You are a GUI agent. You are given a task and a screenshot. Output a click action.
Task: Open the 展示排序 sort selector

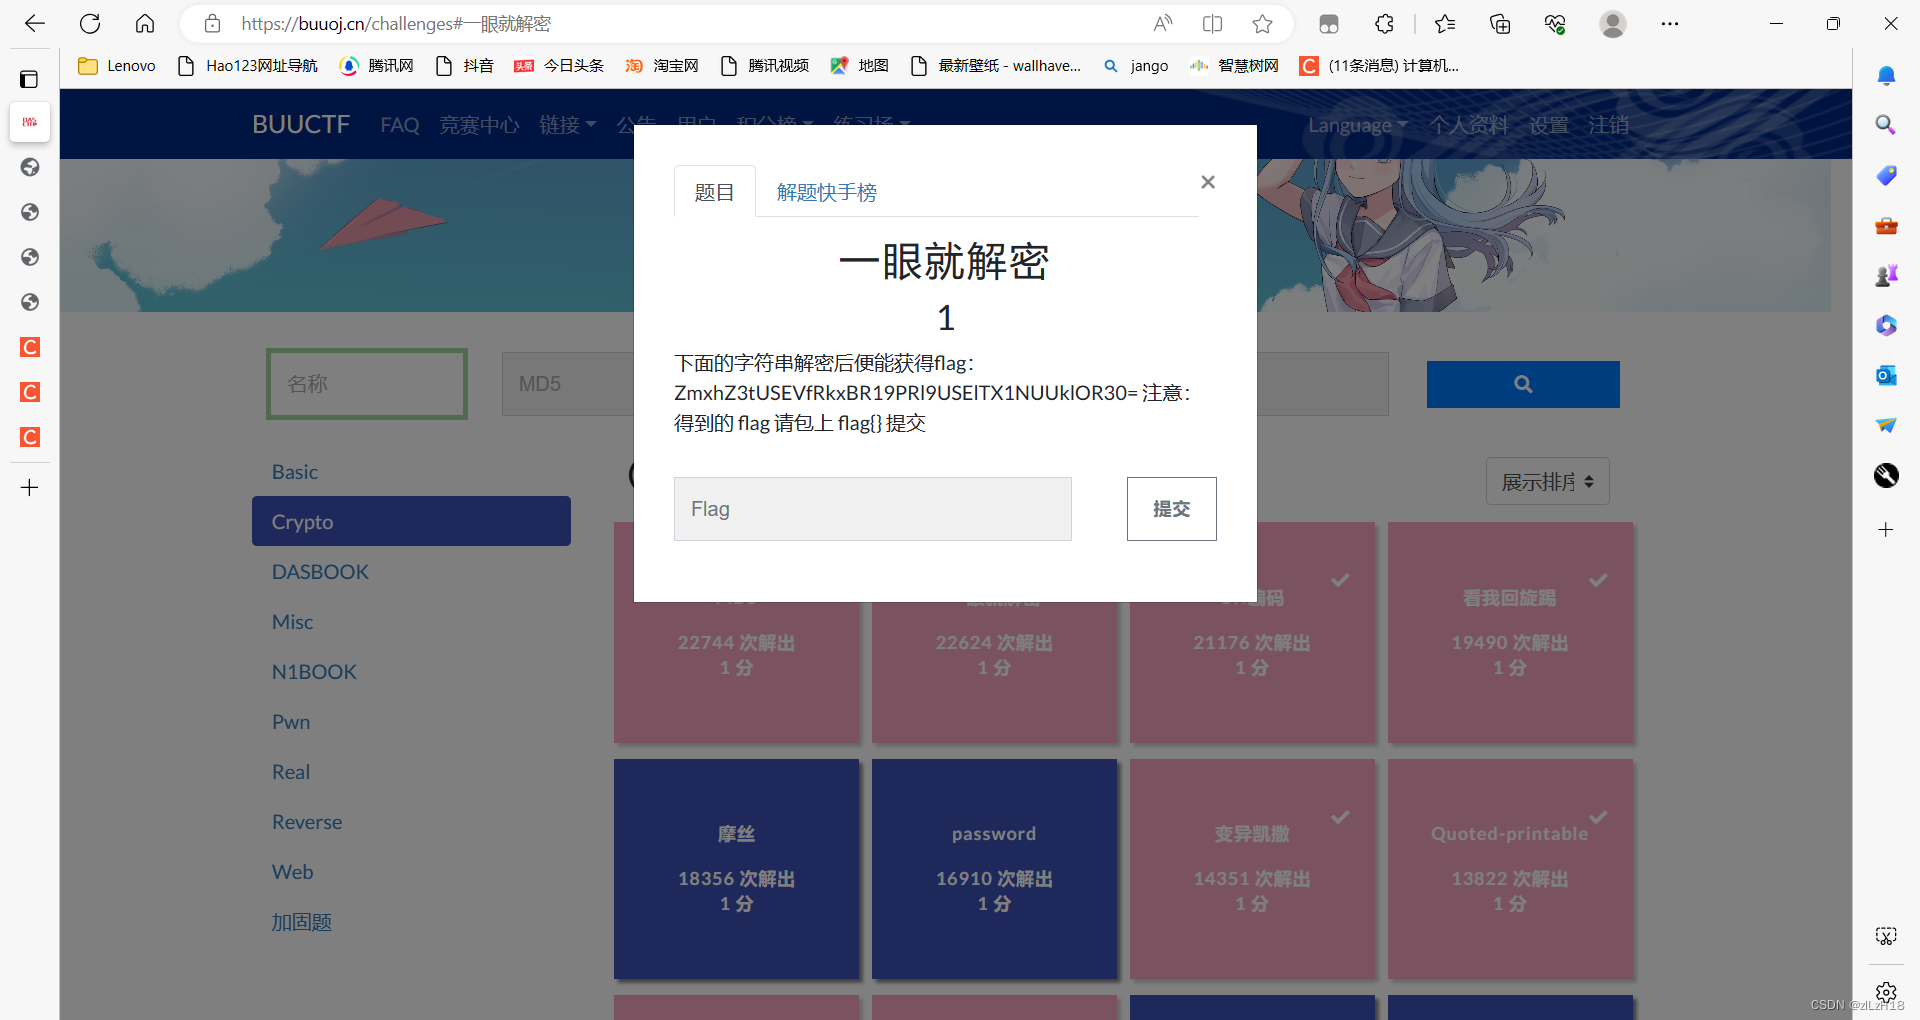click(x=1546, y=481)
